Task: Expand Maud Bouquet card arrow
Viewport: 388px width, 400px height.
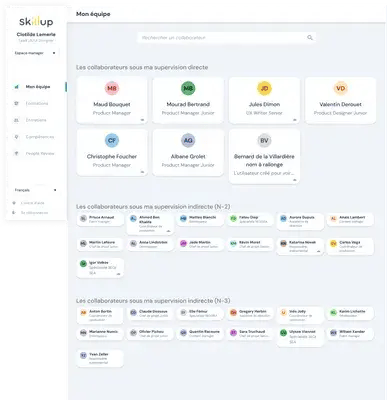Action: 142,120
